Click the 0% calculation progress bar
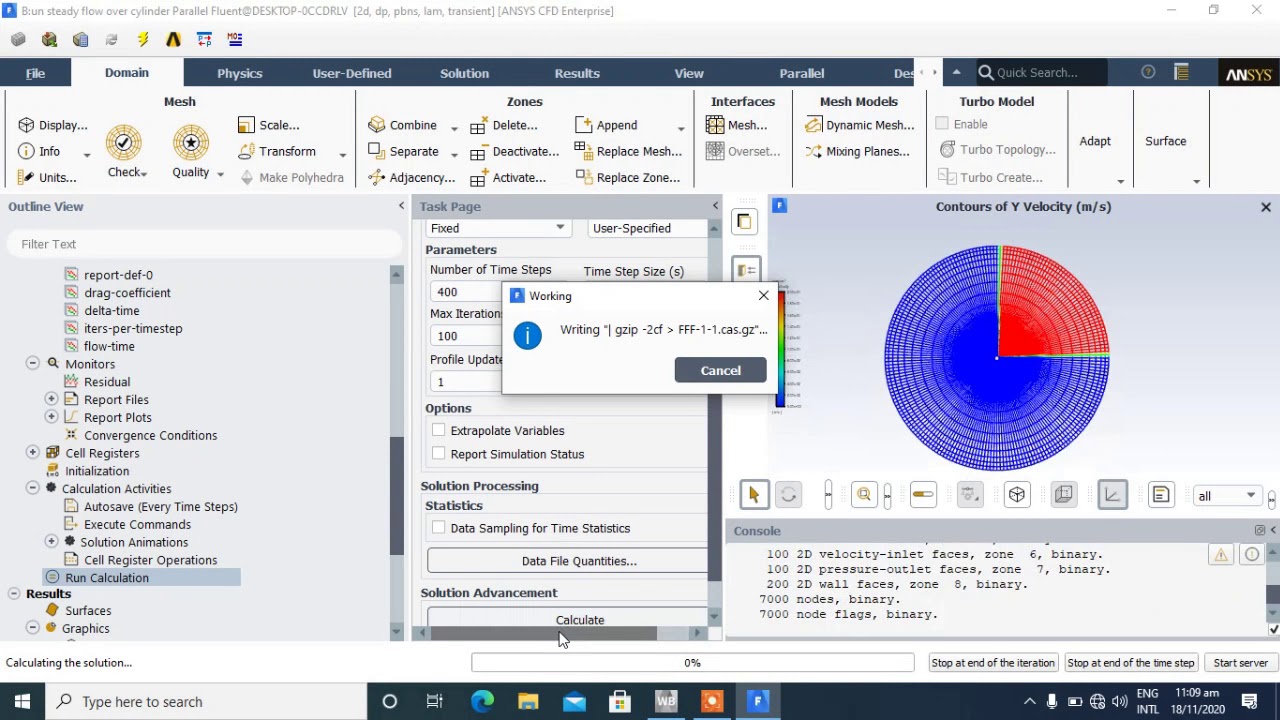The image size is (1280, 720). click(x=692, y=663)
